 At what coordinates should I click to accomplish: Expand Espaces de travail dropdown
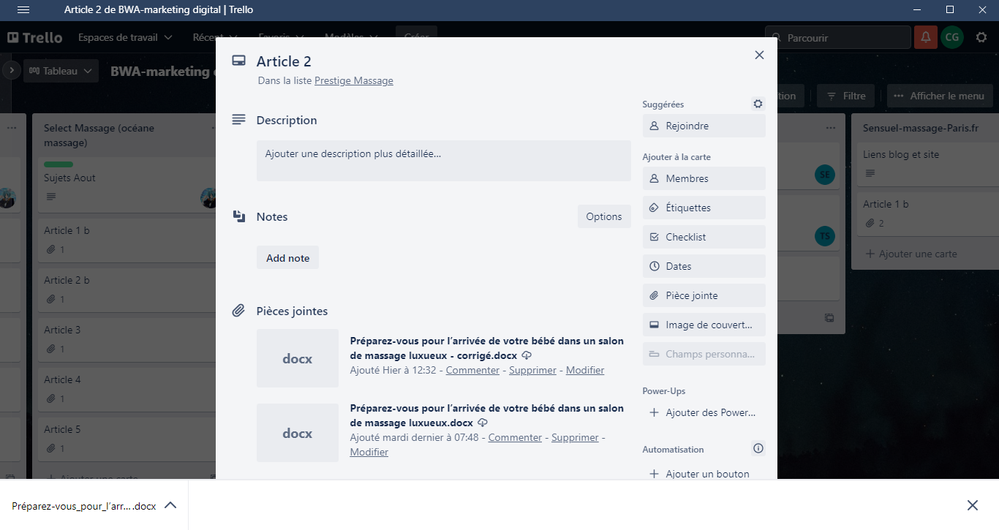click(x=125, y=38)
